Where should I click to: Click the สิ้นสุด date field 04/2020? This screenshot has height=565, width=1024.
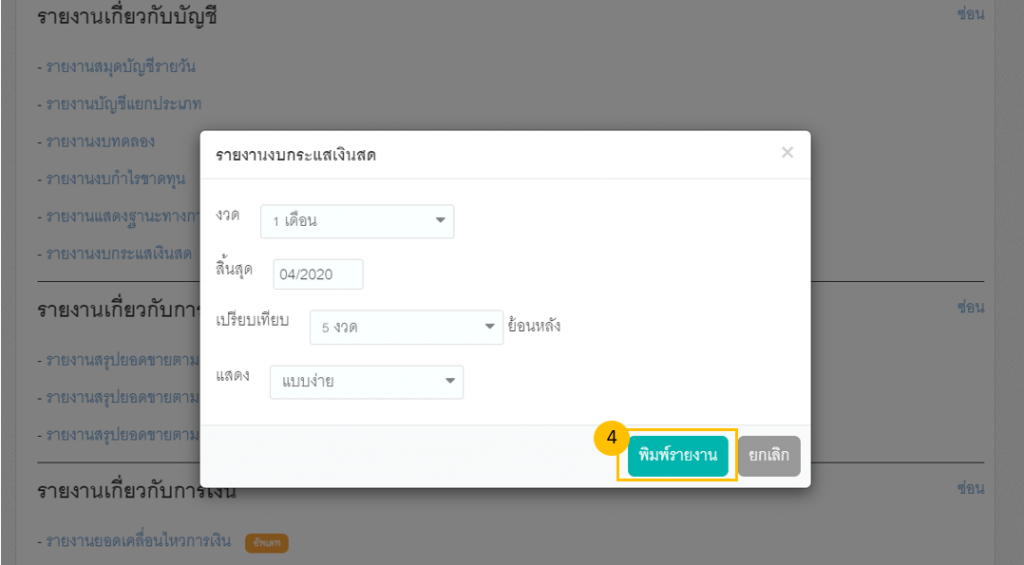318,274
